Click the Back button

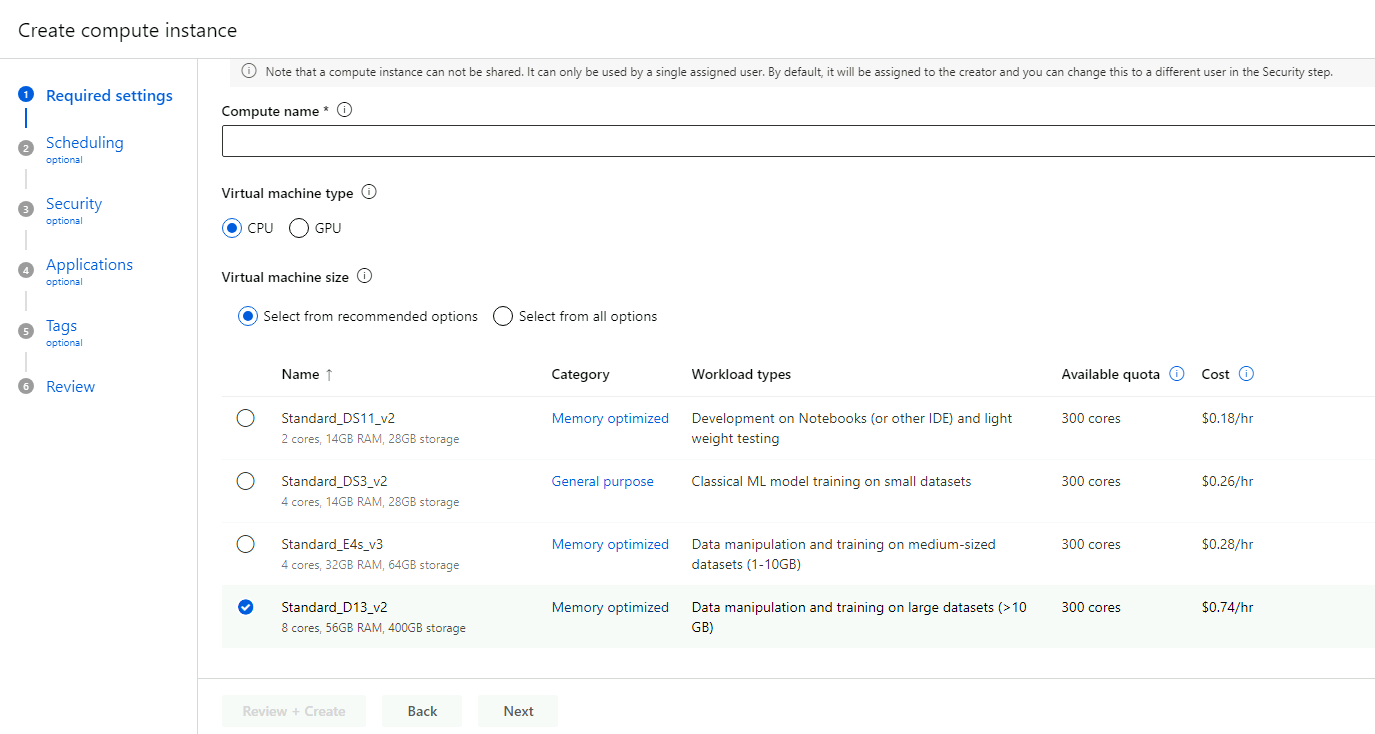pos(422,711)
